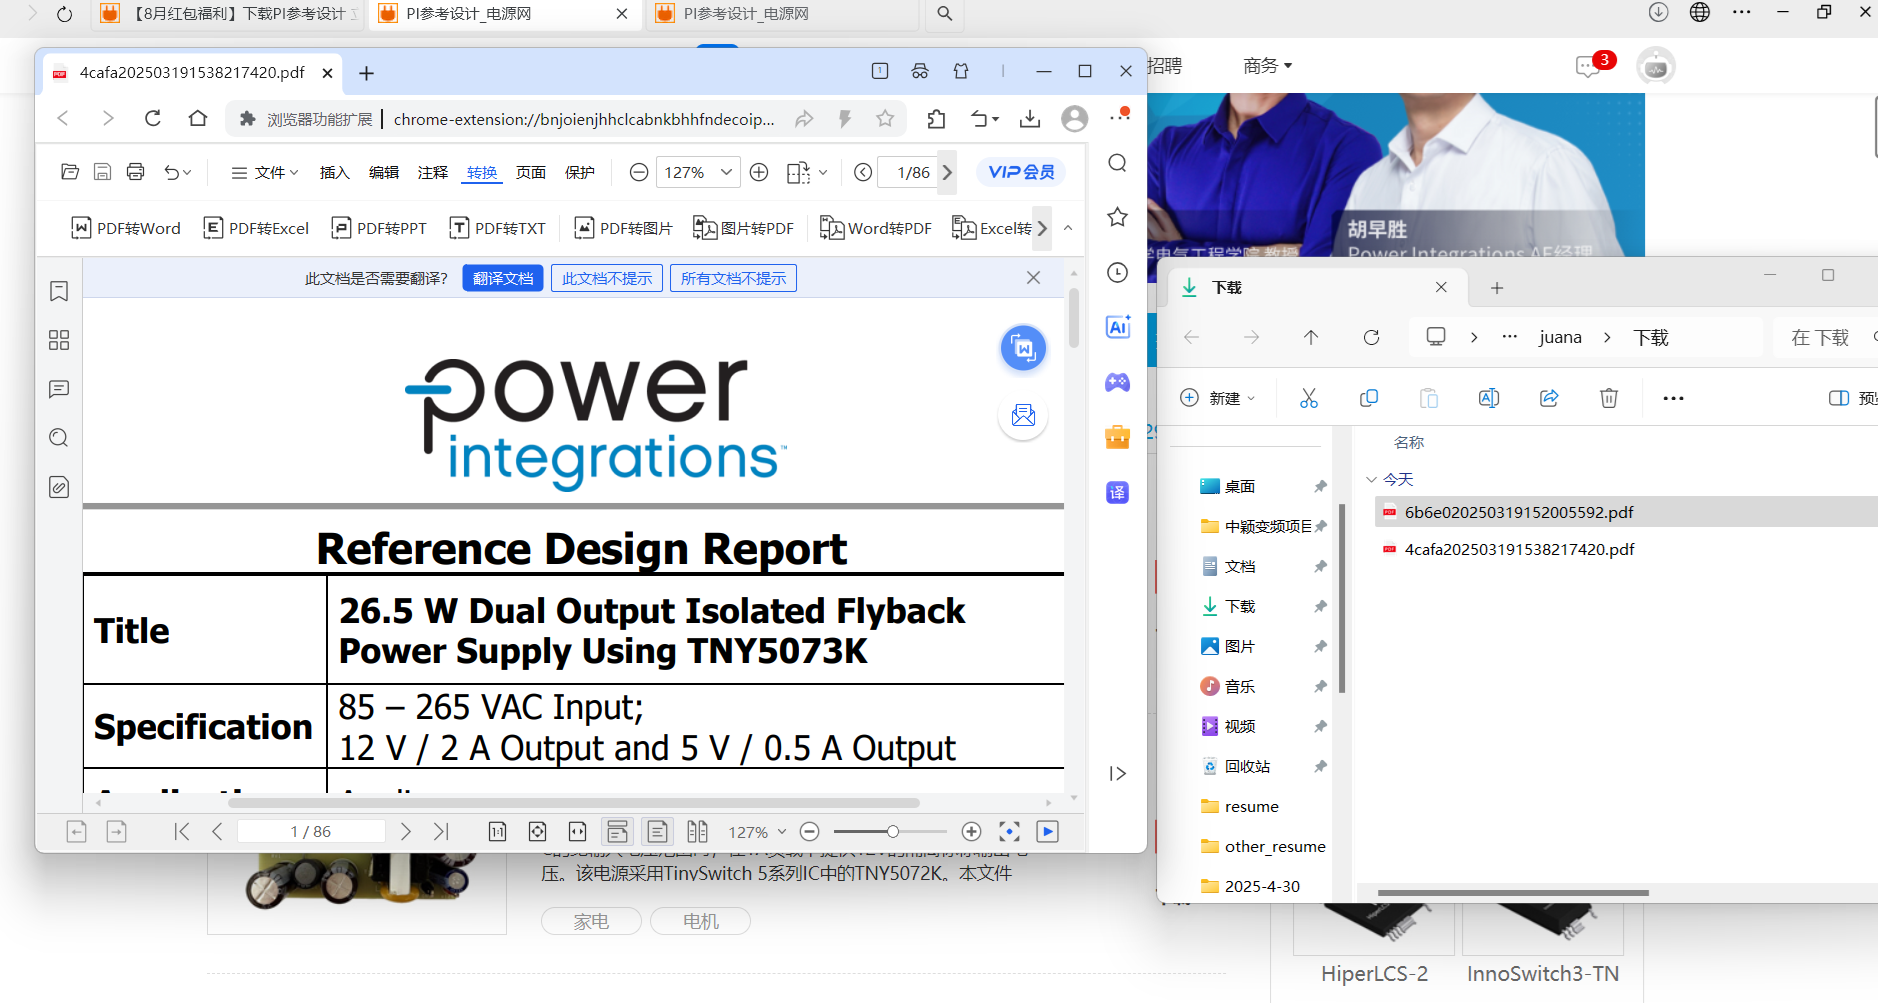Collapse the conversion toolbar ribbon
The image size is (1878, 1003).
(x=1068, y=228)
